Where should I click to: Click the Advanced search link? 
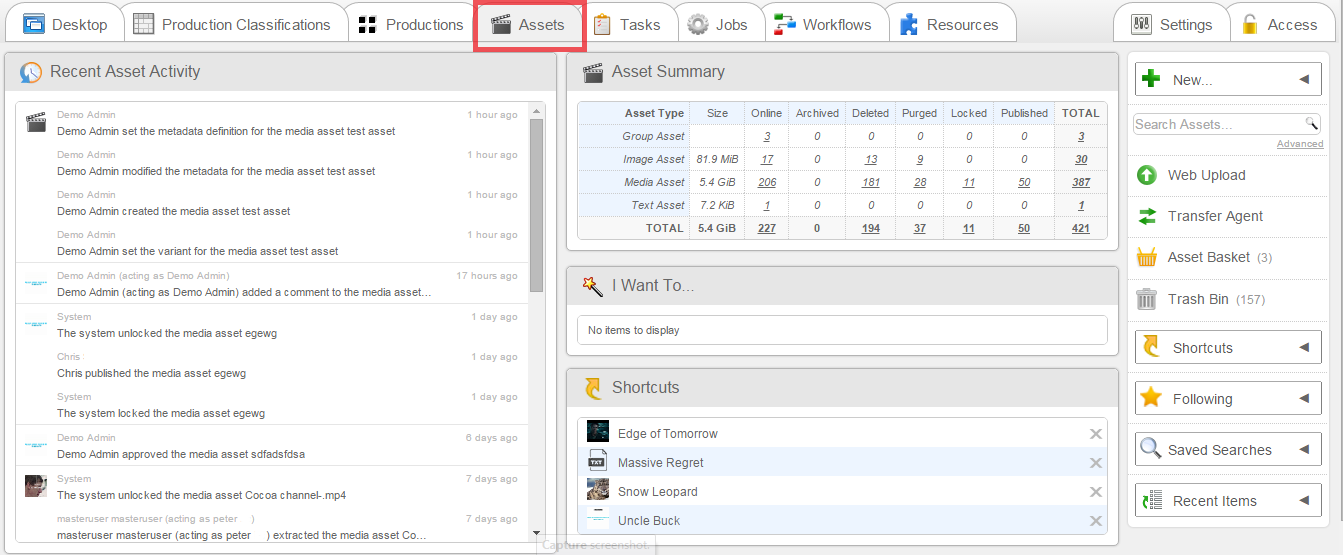(x=1299, y=144)
